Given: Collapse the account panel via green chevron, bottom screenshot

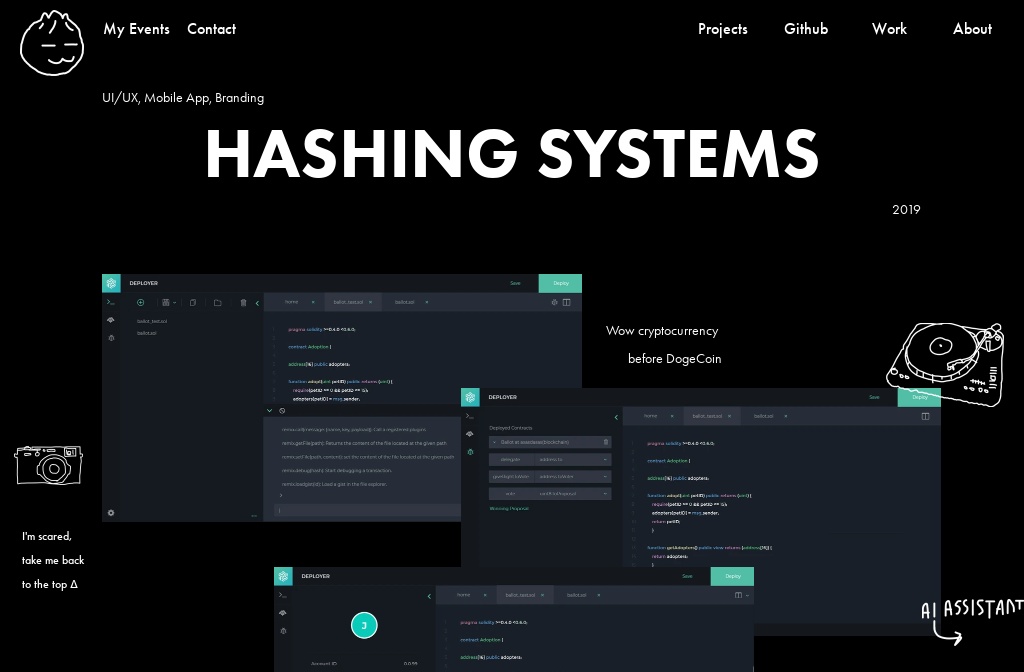Looking at the screenshot, I should [x=429, y=596].
